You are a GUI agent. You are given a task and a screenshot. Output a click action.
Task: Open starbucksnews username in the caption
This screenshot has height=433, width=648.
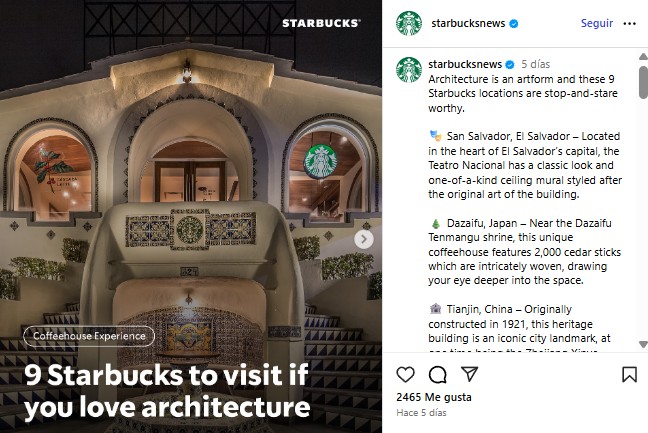465,64
